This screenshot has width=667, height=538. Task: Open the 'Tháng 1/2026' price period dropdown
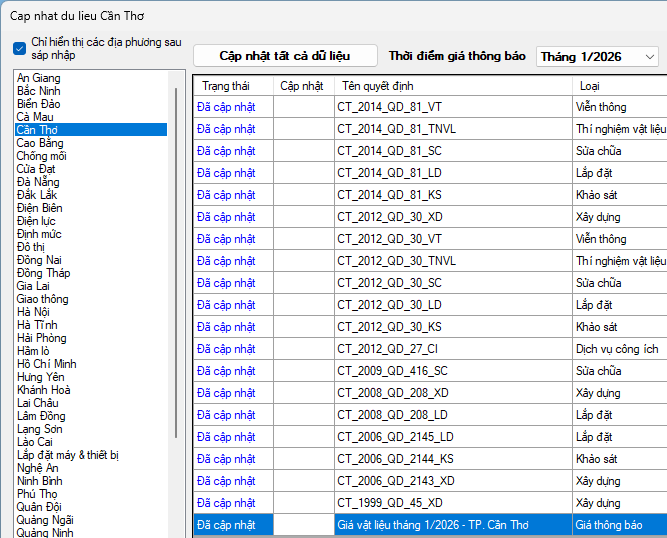pyautogui.click(x=597, y=57)
